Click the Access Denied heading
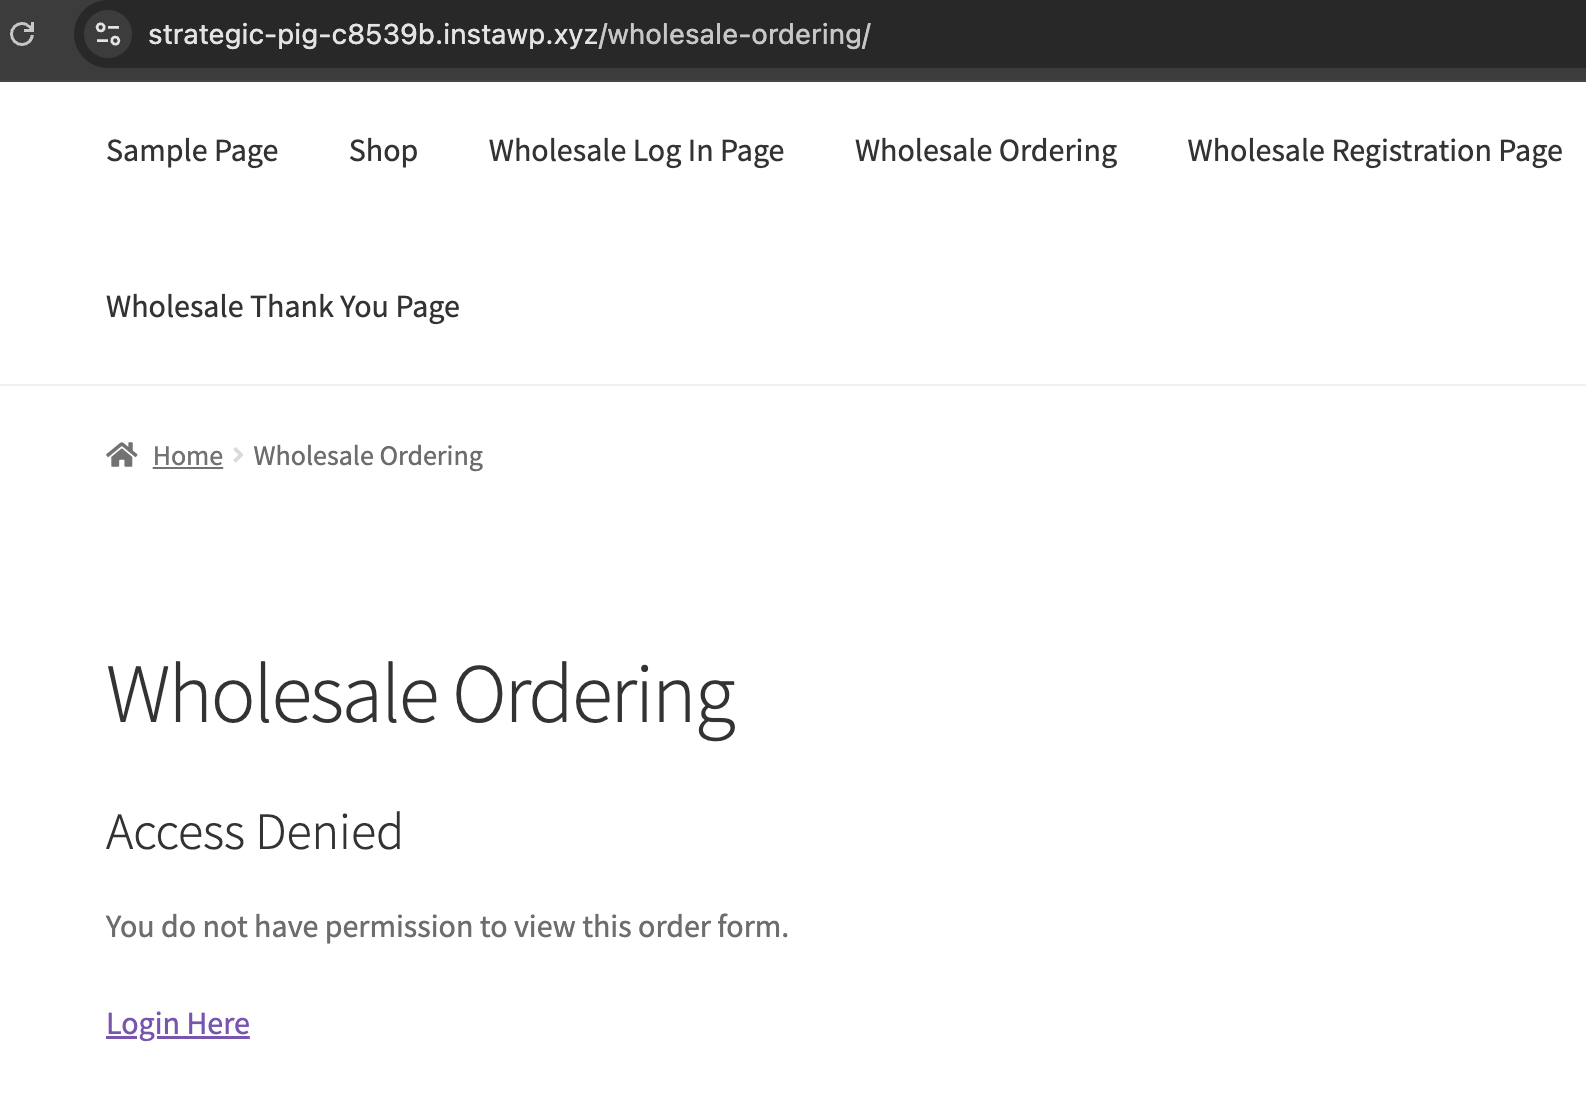 click(254, 832)
